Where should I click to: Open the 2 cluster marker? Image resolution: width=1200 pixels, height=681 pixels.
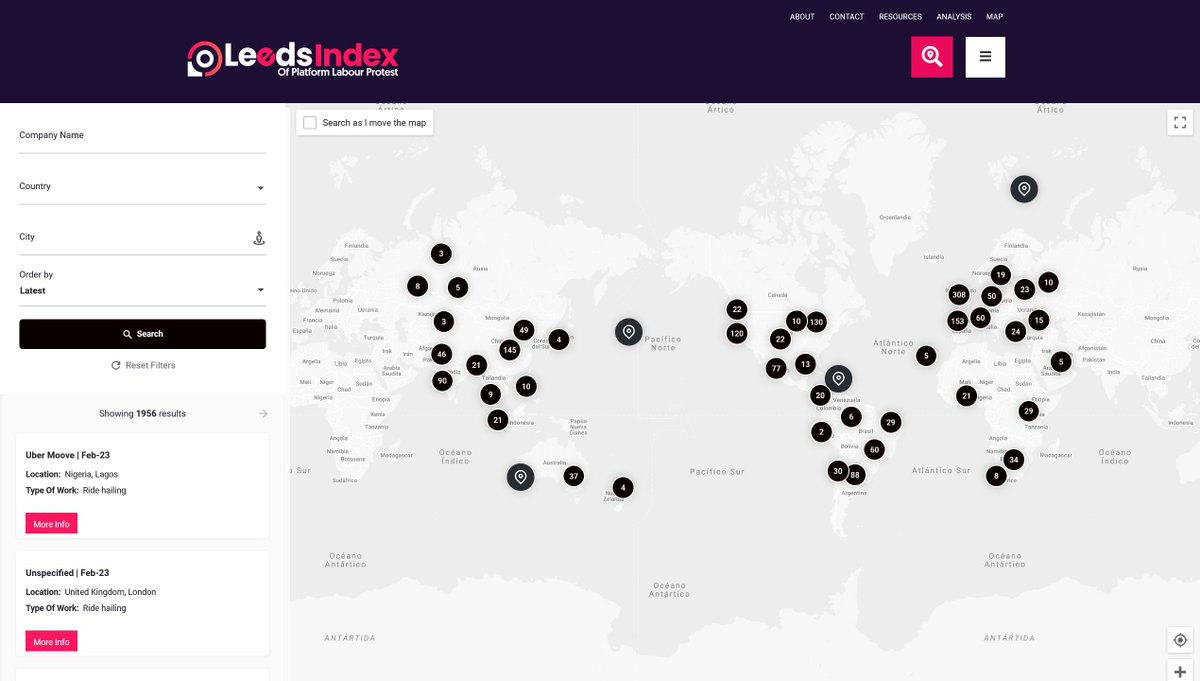(x=821, y=432)
